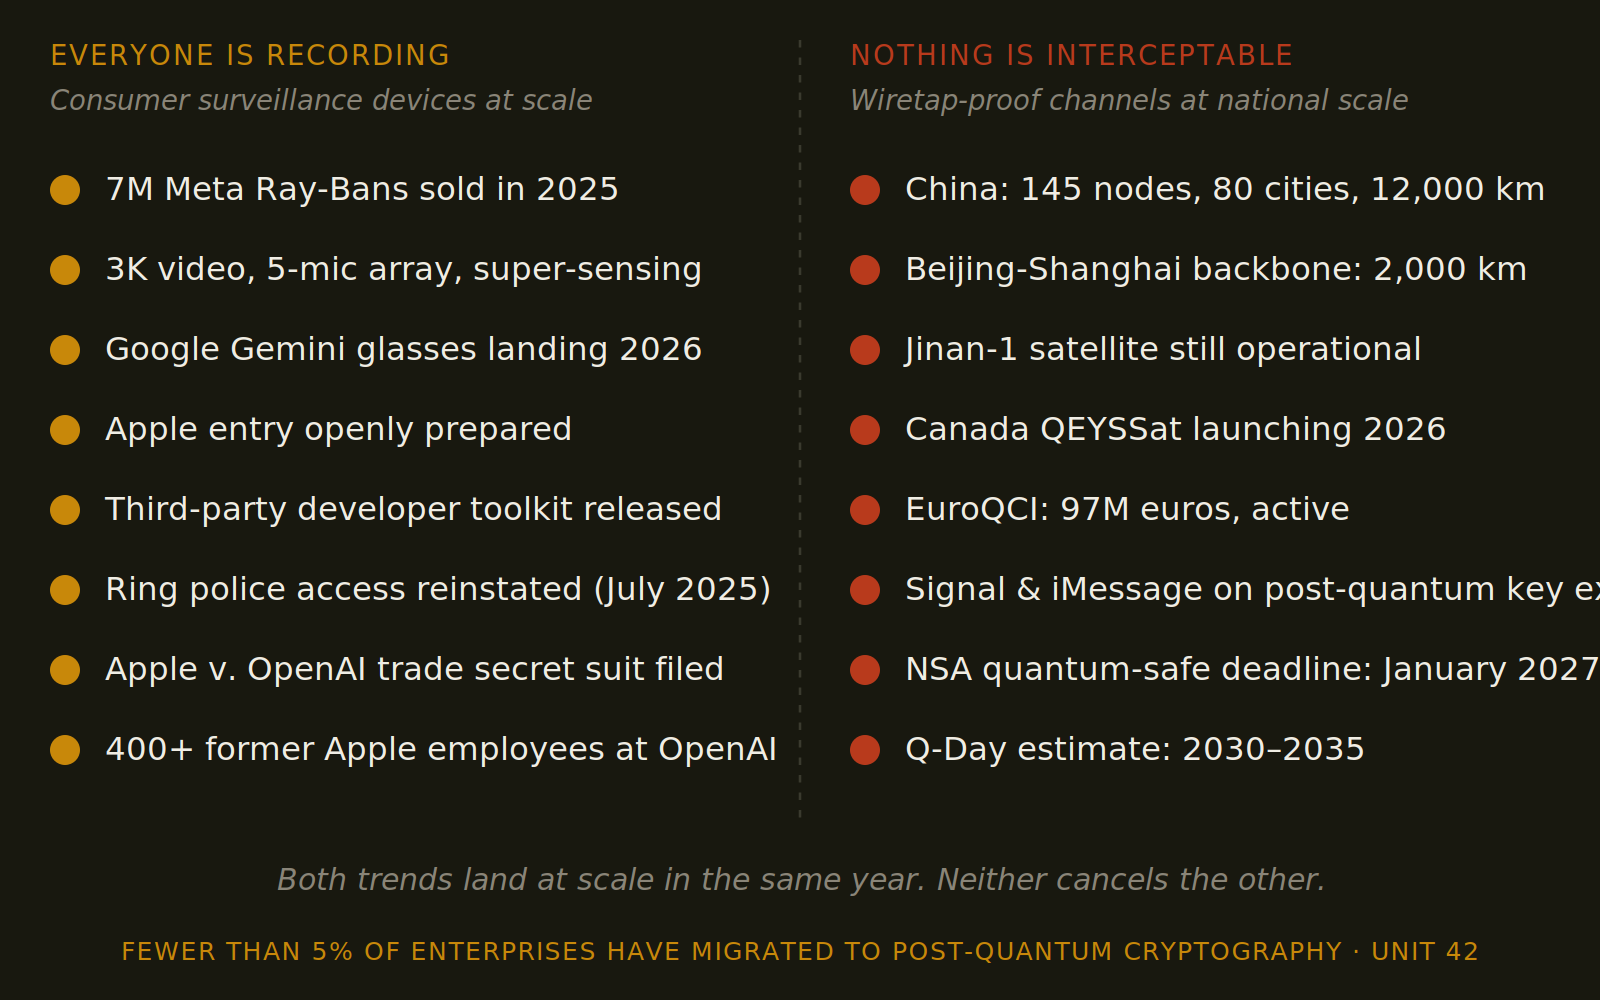Click the Both trends land at scale sentence
1600x1000 pixels.
pyautogui.click(x=801, y=879)
